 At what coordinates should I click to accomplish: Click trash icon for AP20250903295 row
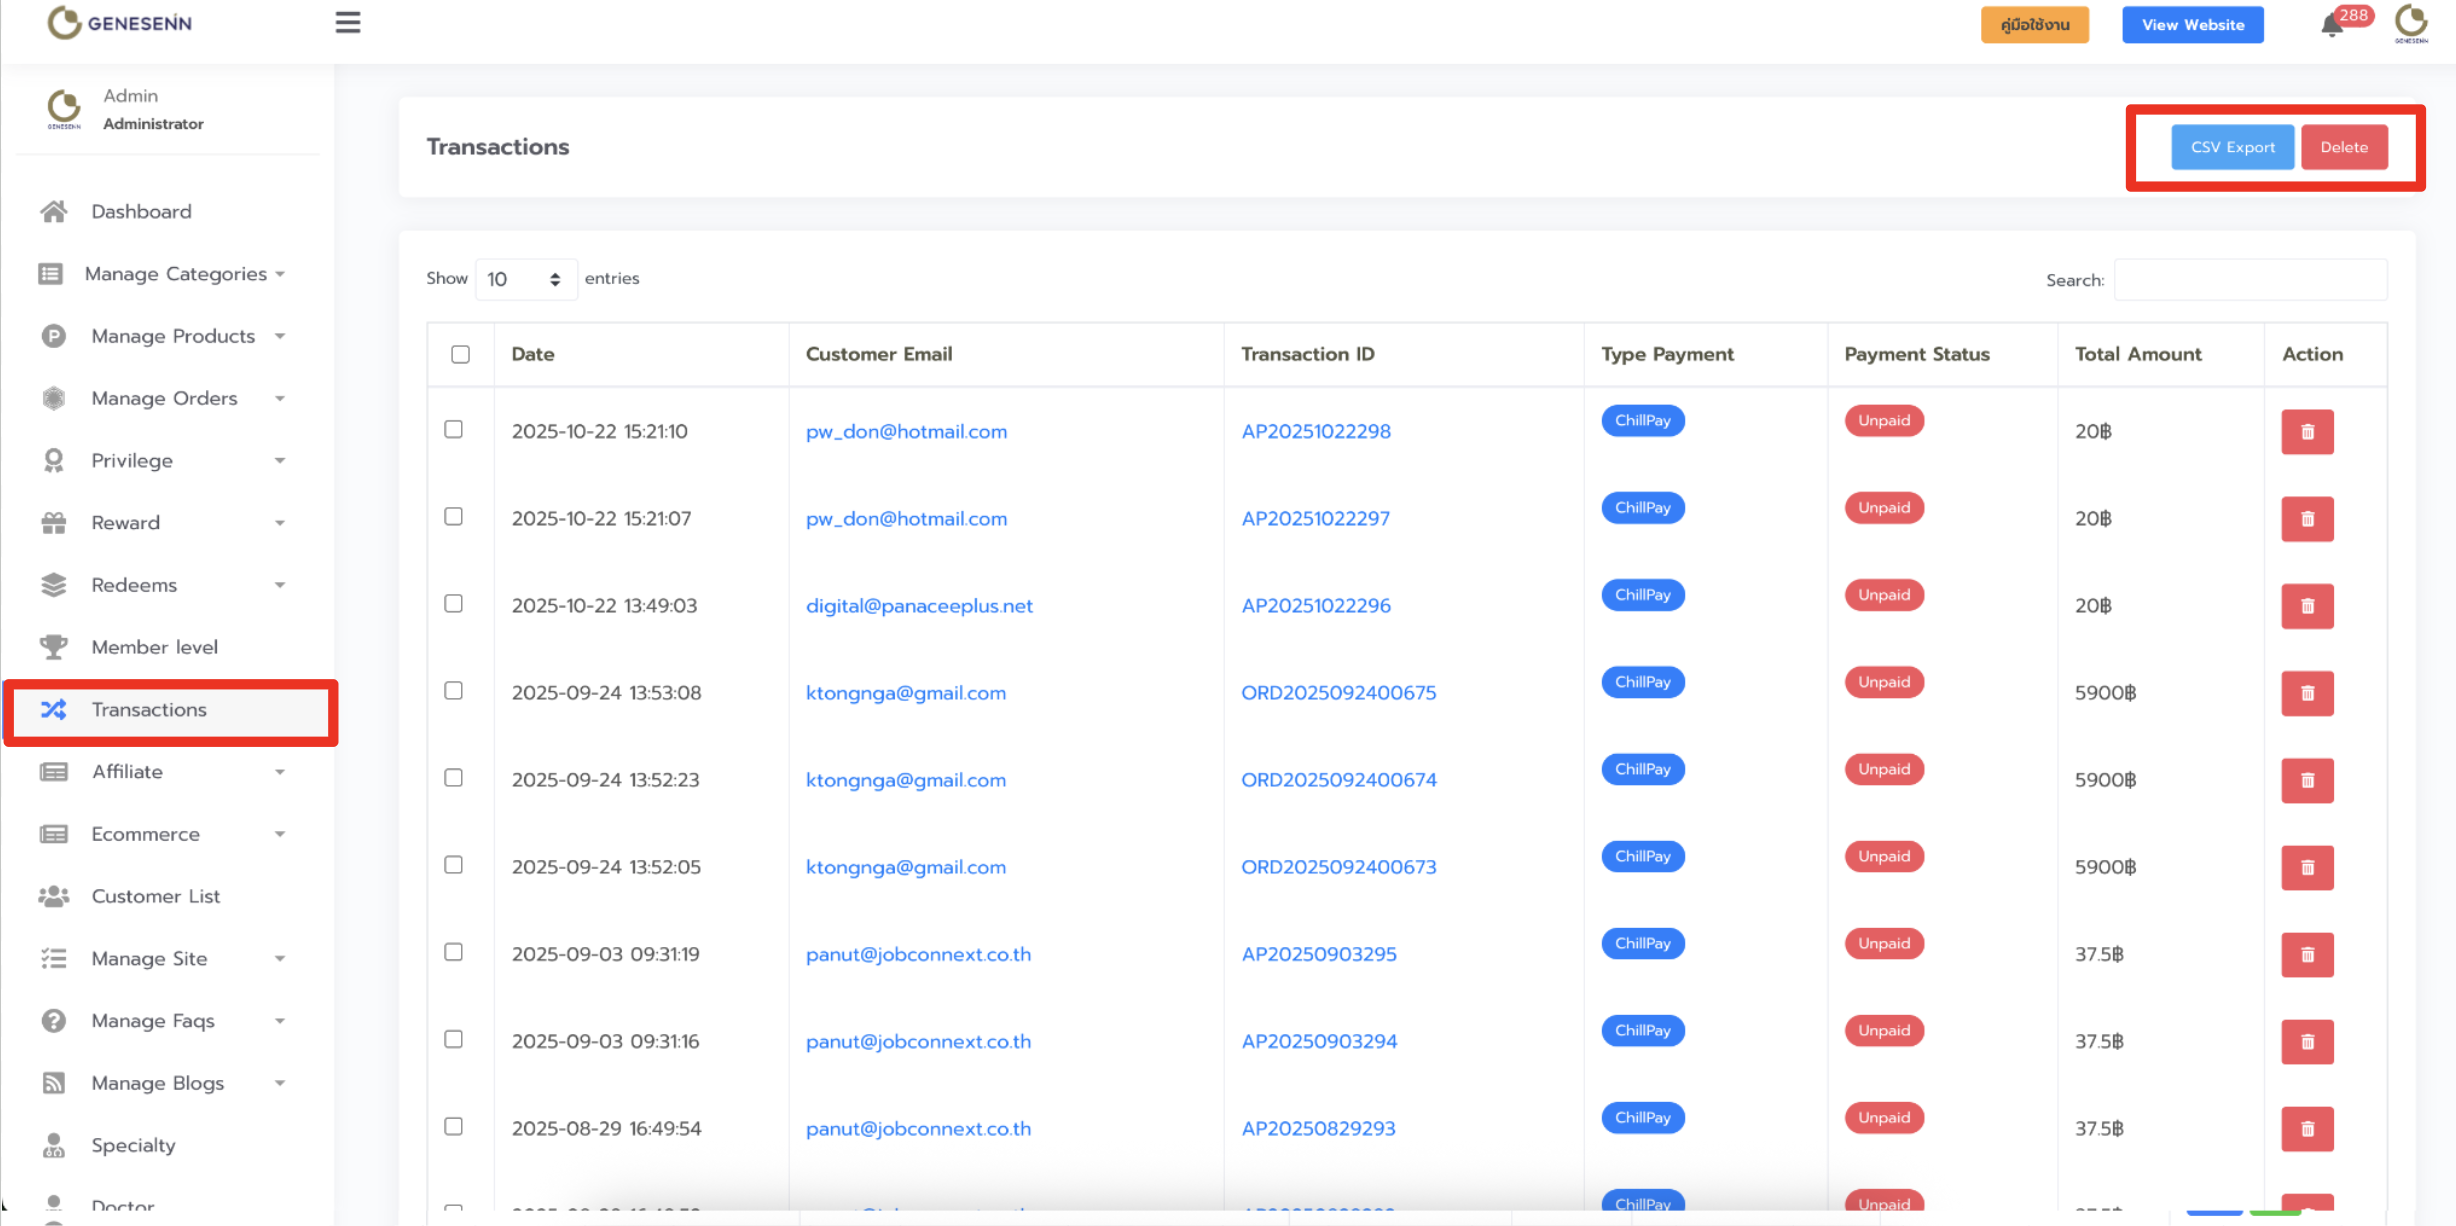pos(2306,954)
